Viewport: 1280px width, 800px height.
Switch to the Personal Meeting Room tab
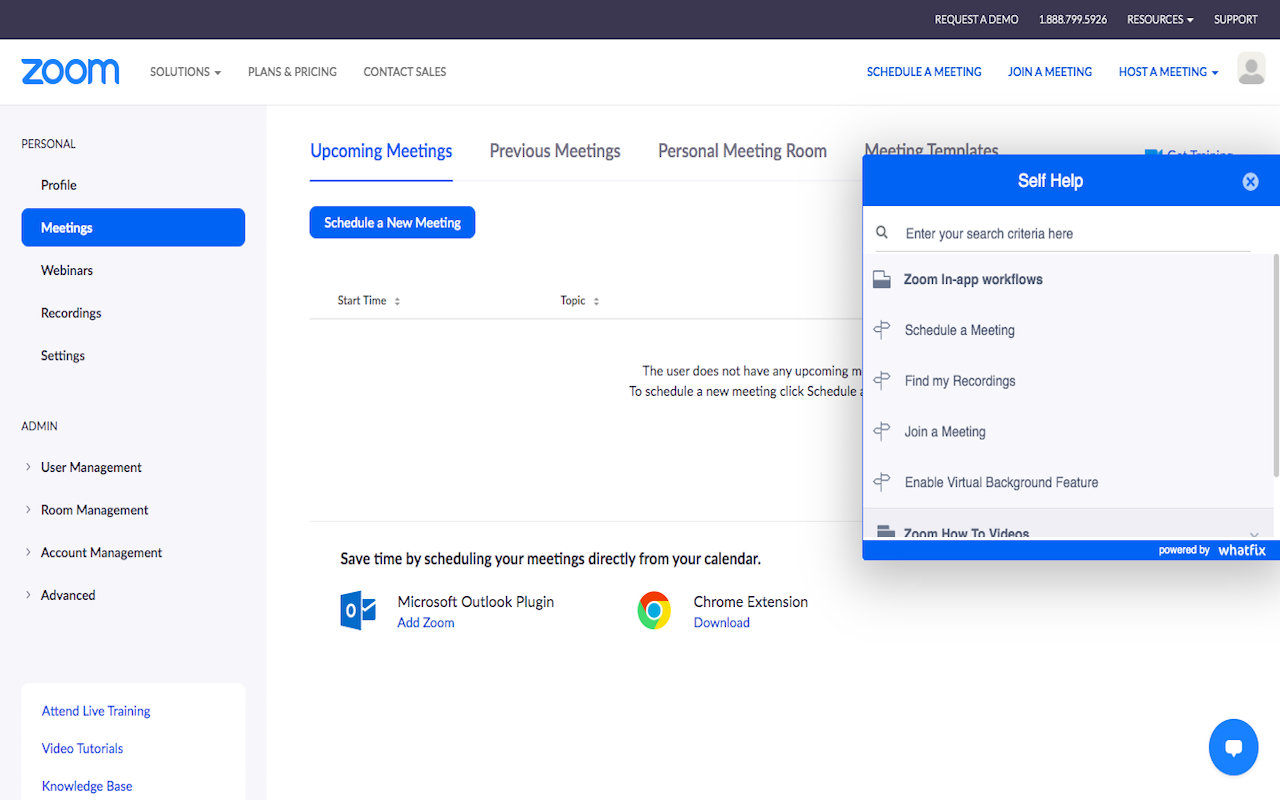(742, 151)
